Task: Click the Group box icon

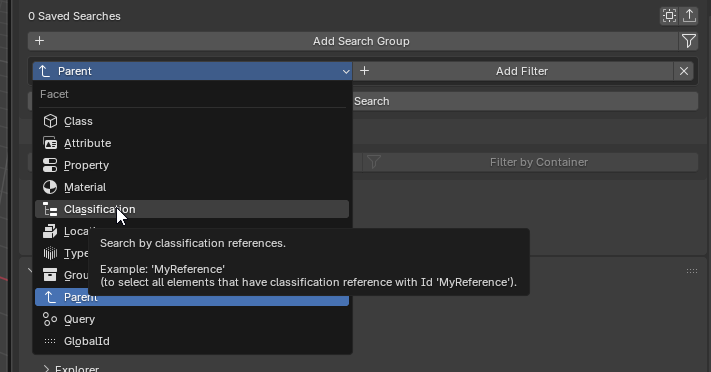Action: (50, 275)
